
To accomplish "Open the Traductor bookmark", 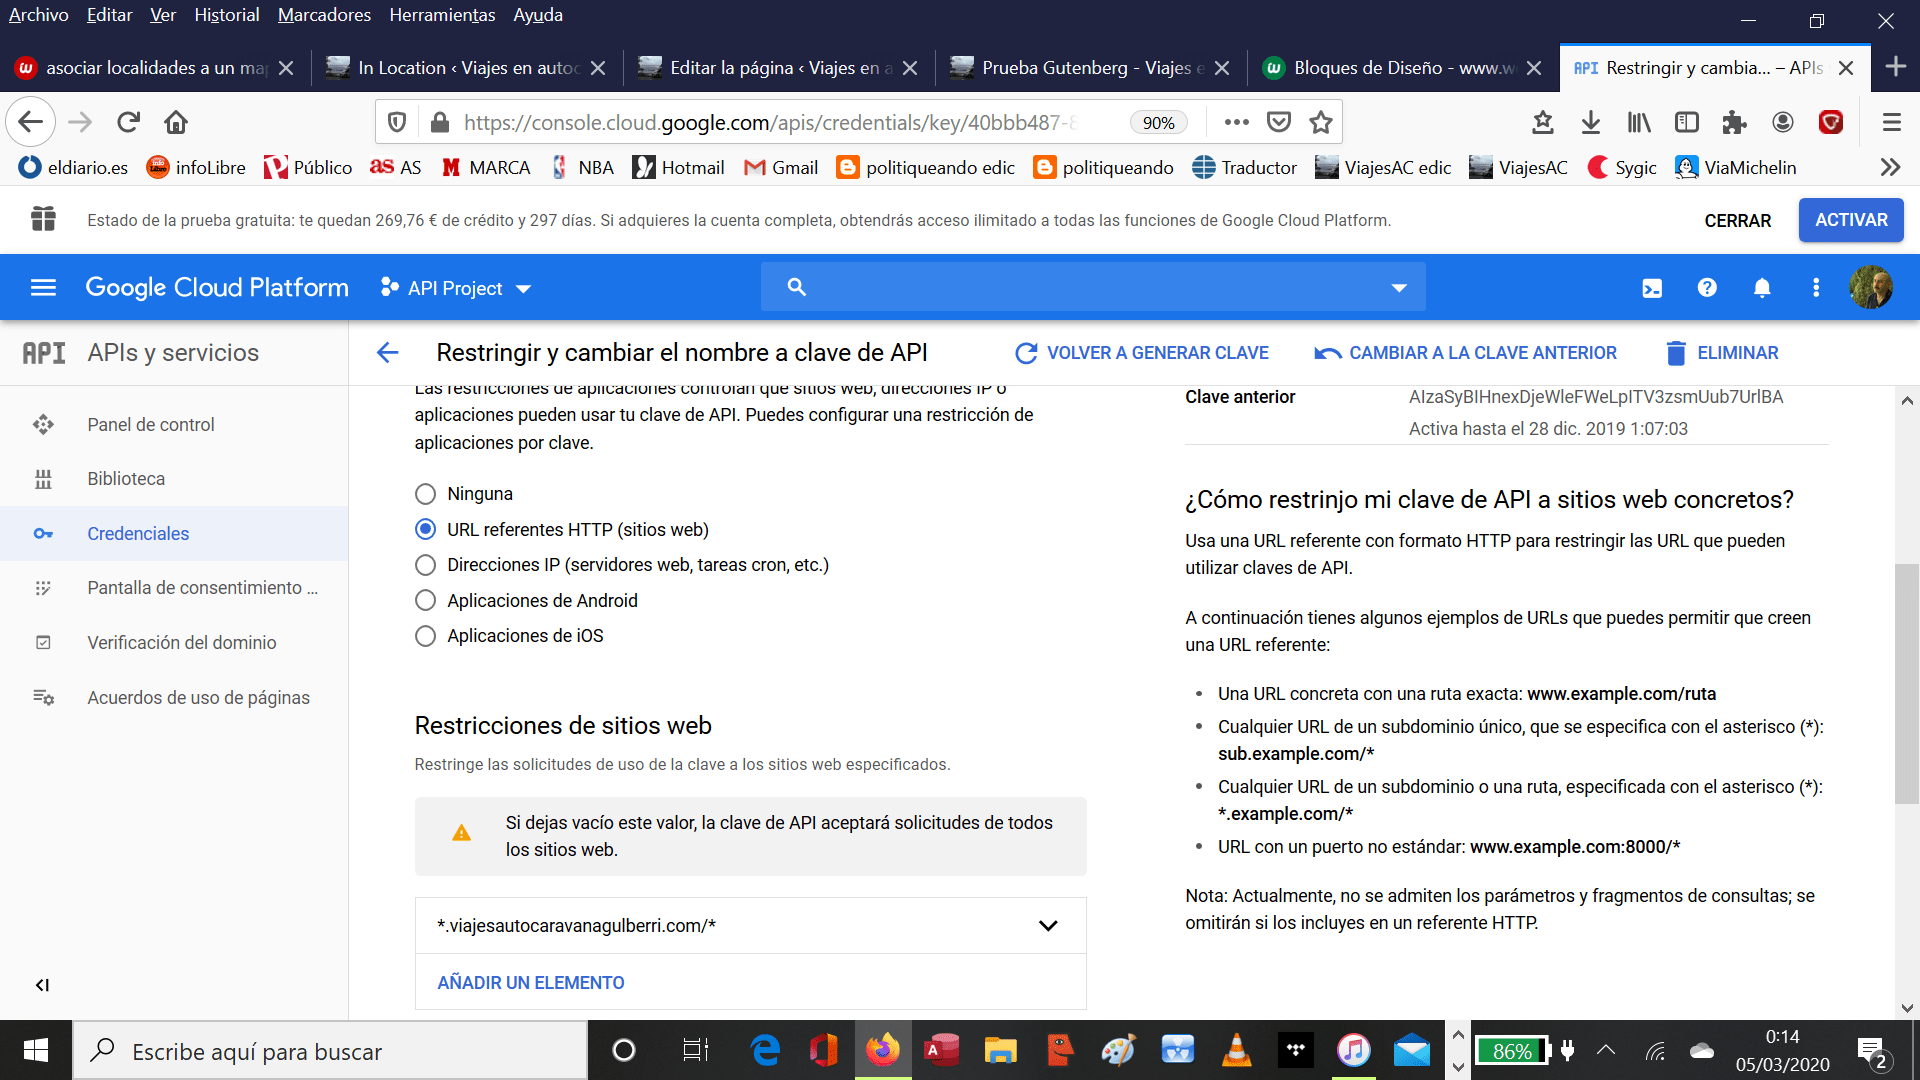I will 1244,167.
